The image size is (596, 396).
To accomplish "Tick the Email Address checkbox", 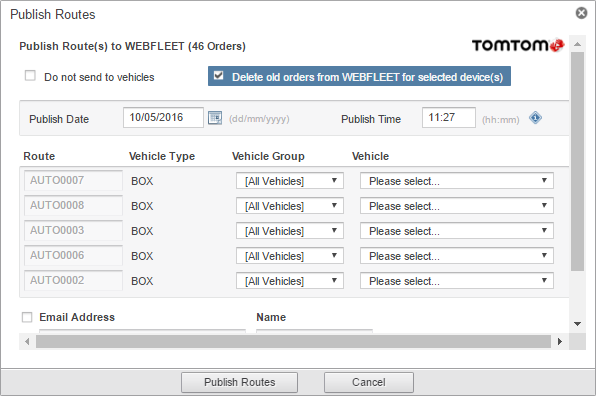I will (x=27, y=317).
